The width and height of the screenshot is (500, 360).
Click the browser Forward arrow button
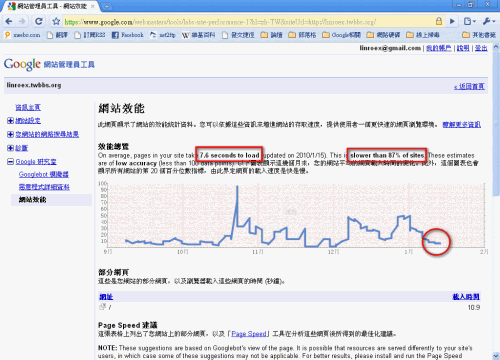(22, 22)
